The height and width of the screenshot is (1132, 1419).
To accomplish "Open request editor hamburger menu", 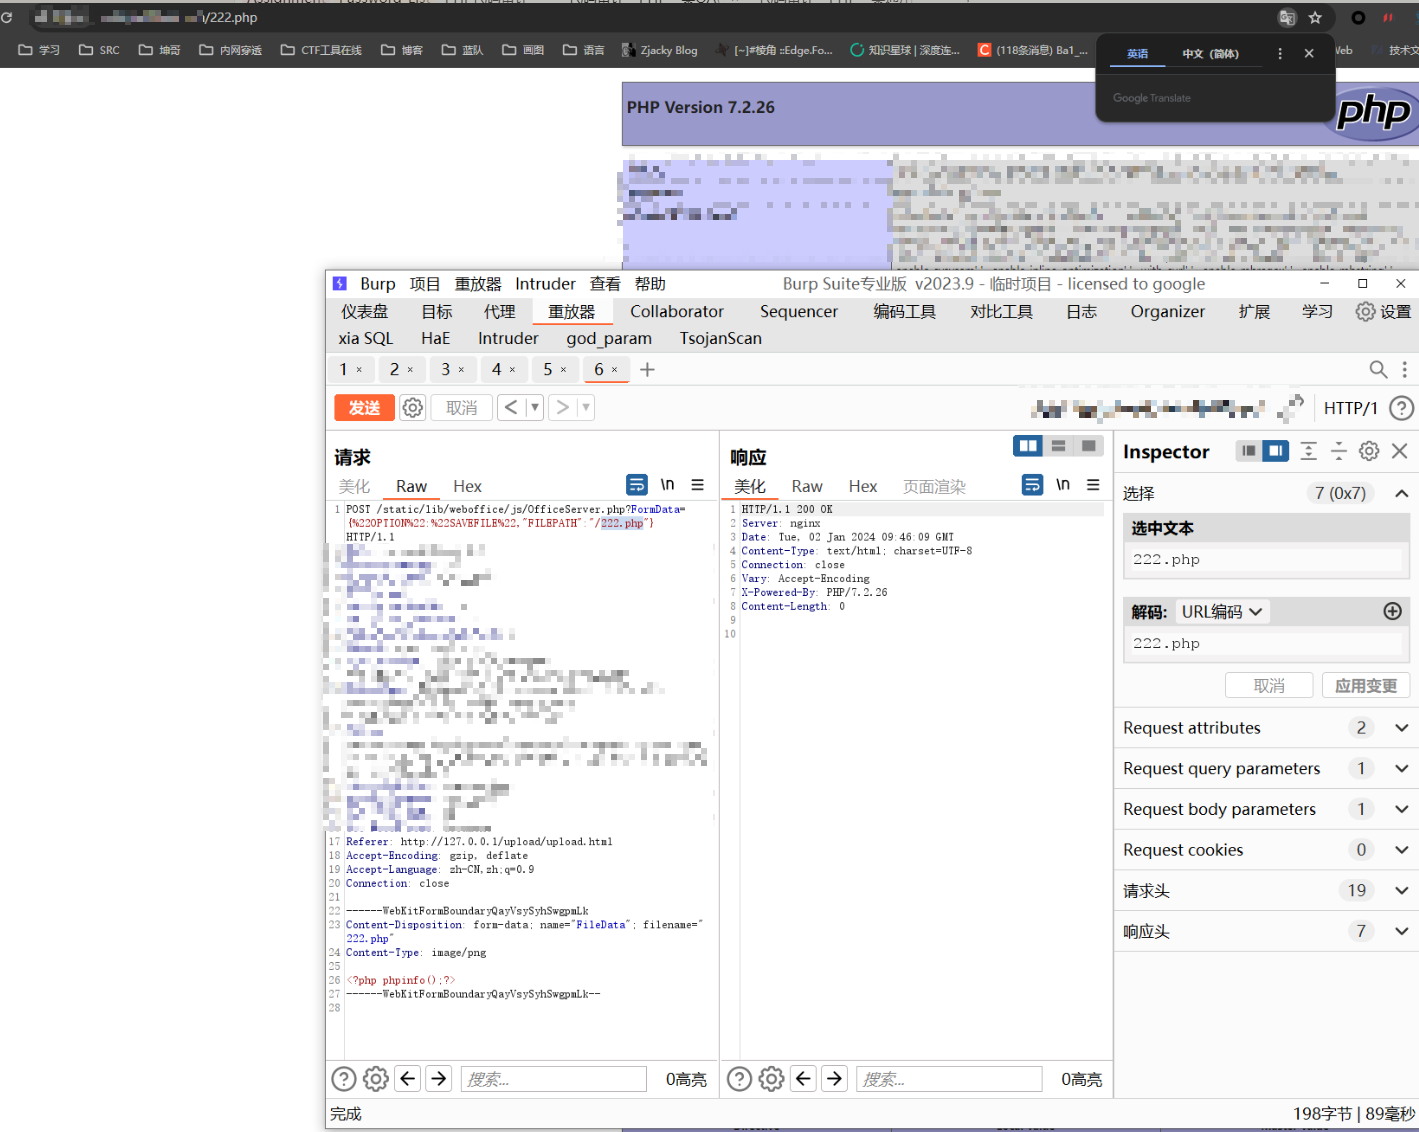I will (x=697, y=485).
